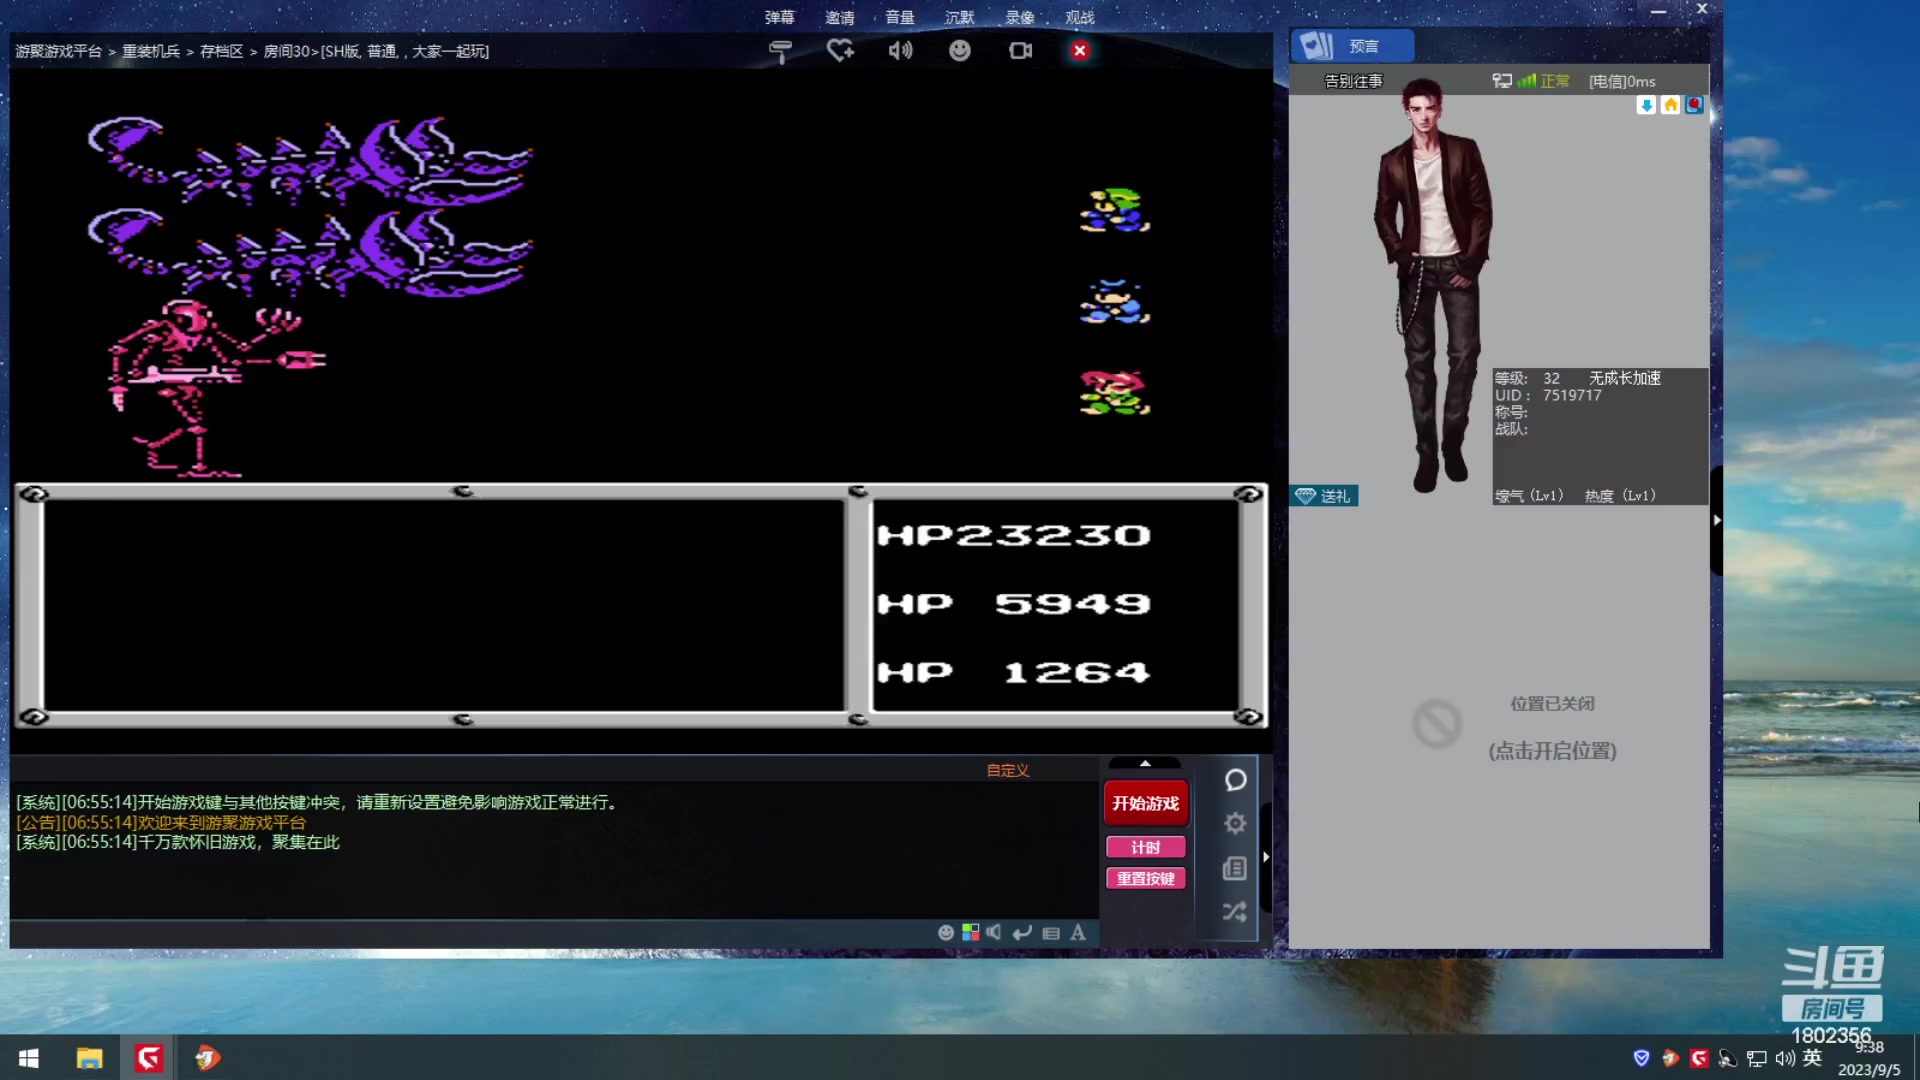Click the pink 计时 button
Screen dimensions: 1920x1080
(x=1145, y=847)
